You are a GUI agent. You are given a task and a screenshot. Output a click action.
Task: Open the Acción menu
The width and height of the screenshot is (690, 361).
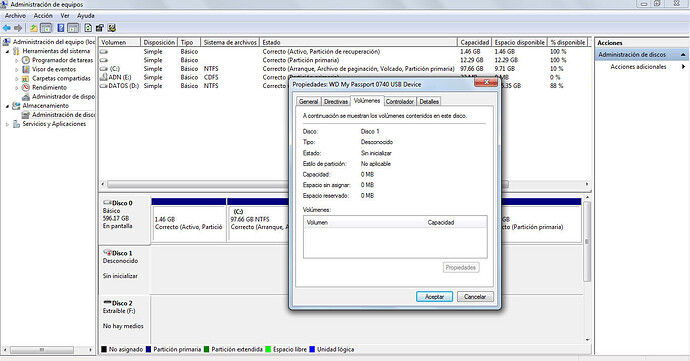[x=43, y=15]
